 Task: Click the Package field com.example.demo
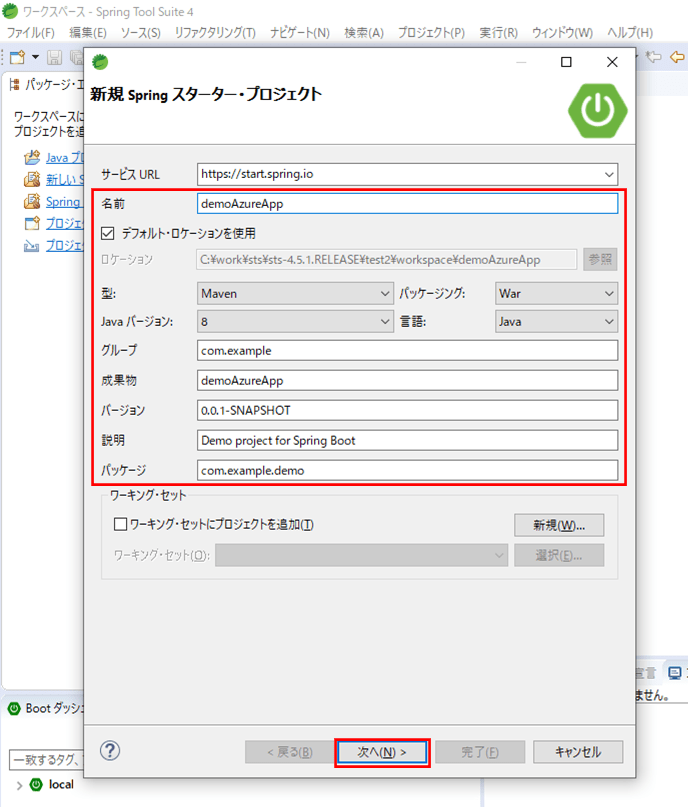tap(408, 470)
